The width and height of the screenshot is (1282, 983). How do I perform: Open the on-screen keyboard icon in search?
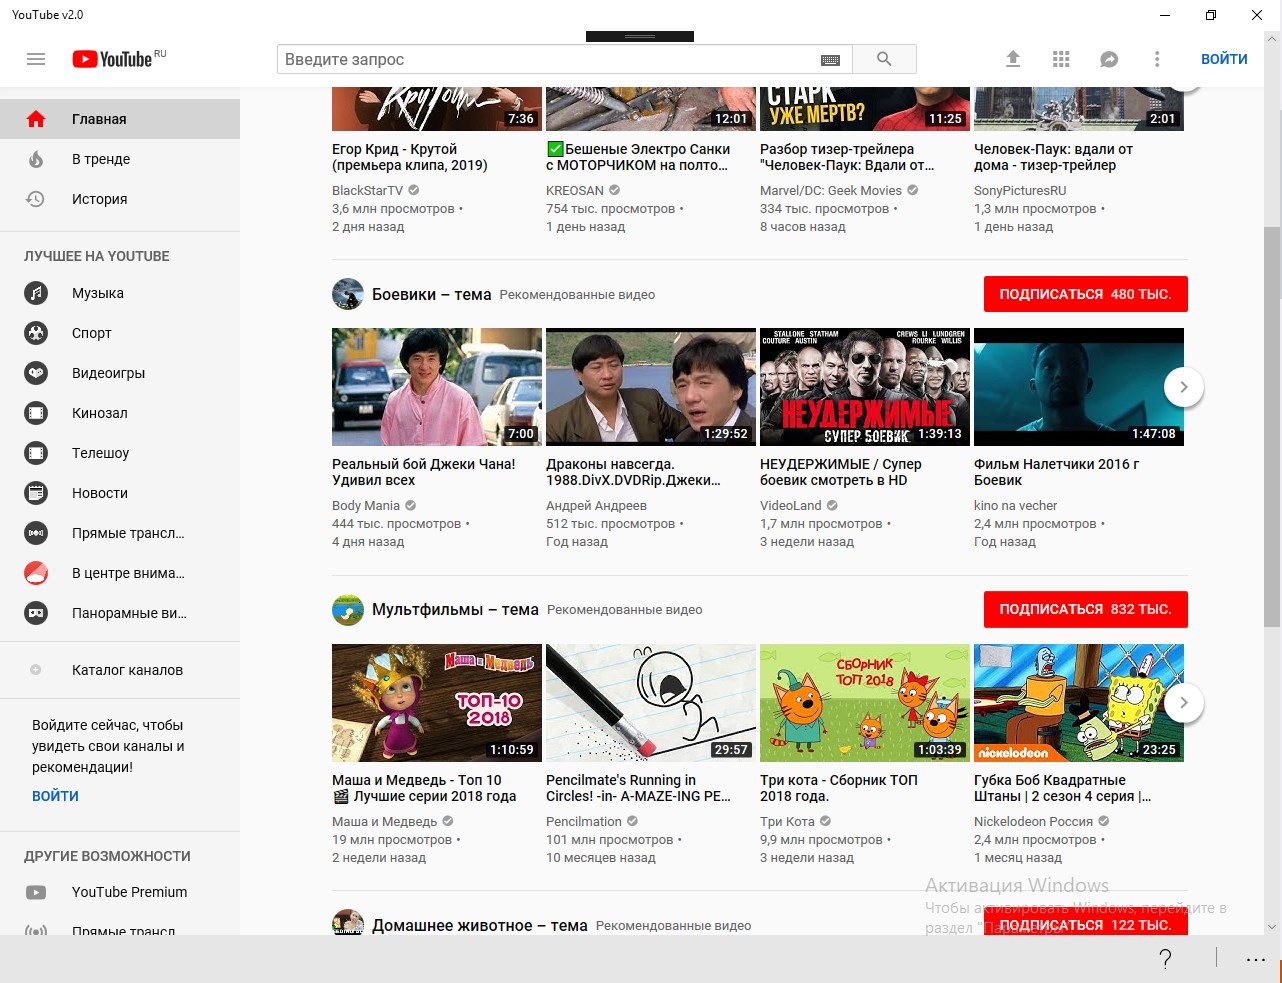pyautogui.click(x=830, y=60)
